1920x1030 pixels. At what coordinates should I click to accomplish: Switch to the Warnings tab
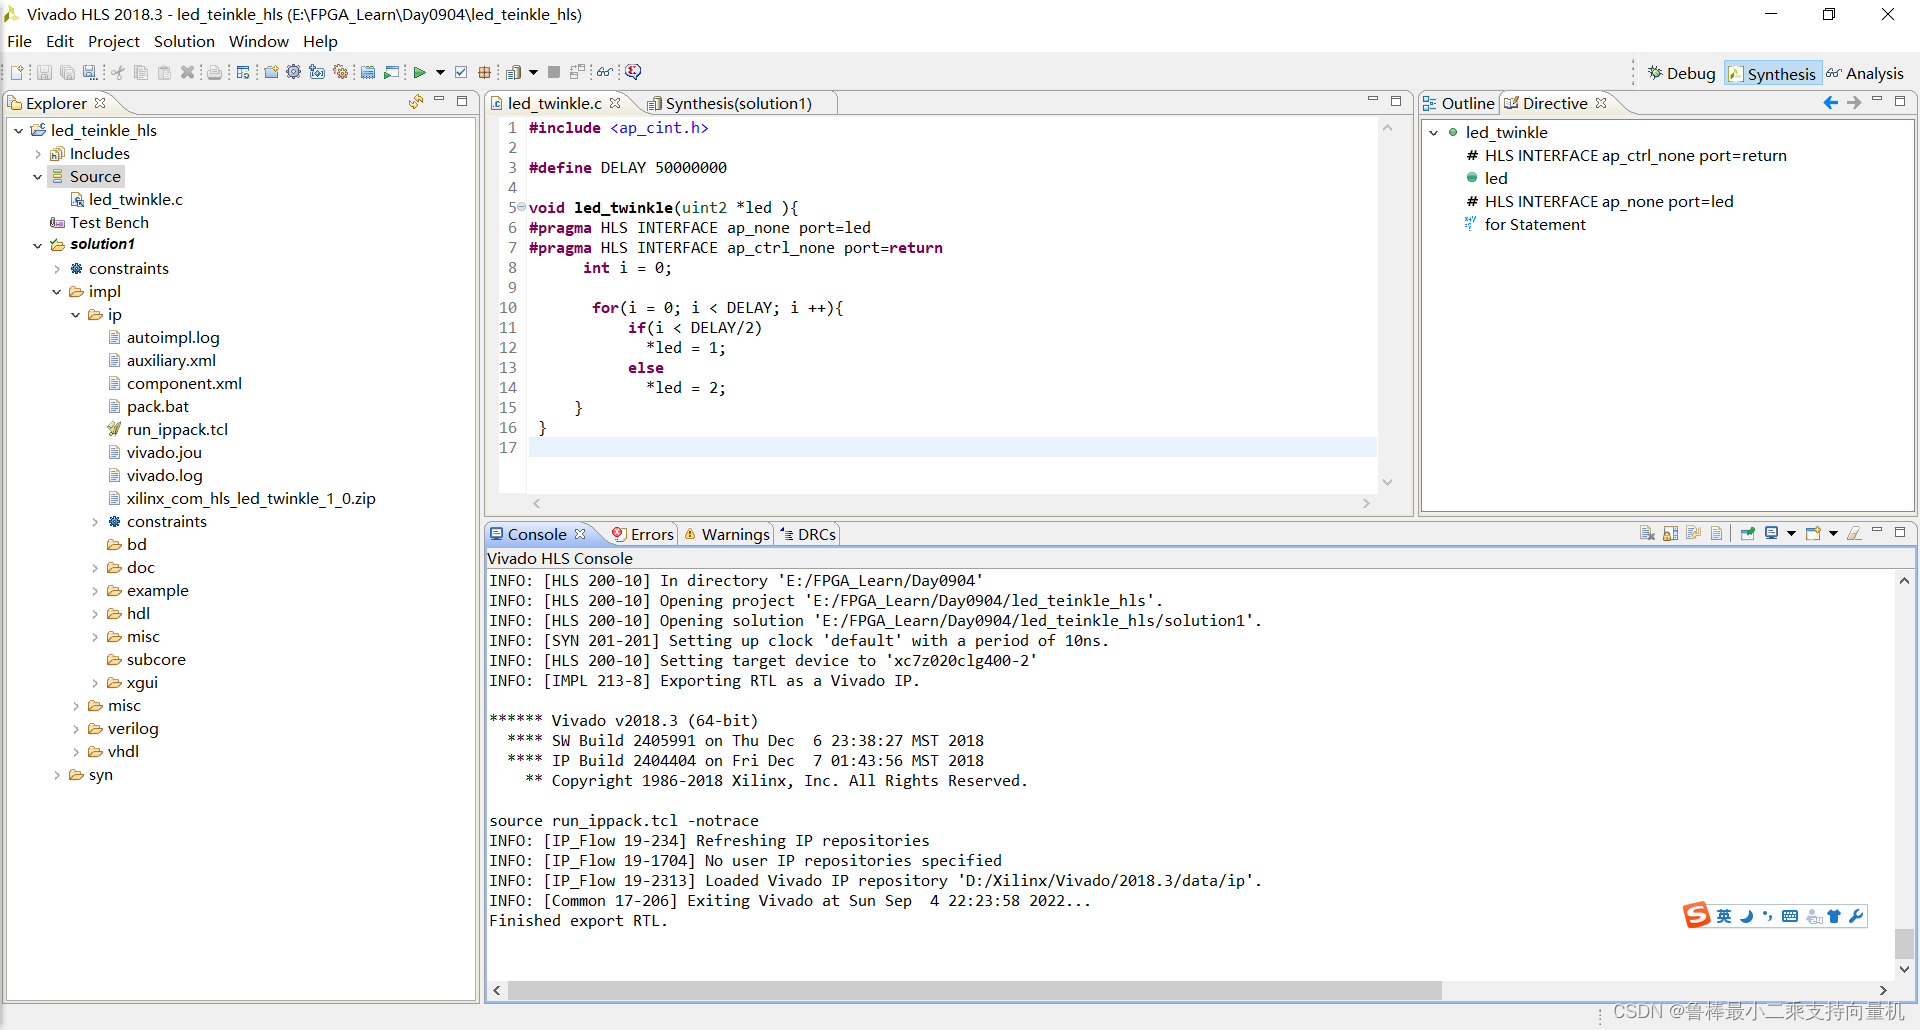pyautogui.click(x=727, y=534)
